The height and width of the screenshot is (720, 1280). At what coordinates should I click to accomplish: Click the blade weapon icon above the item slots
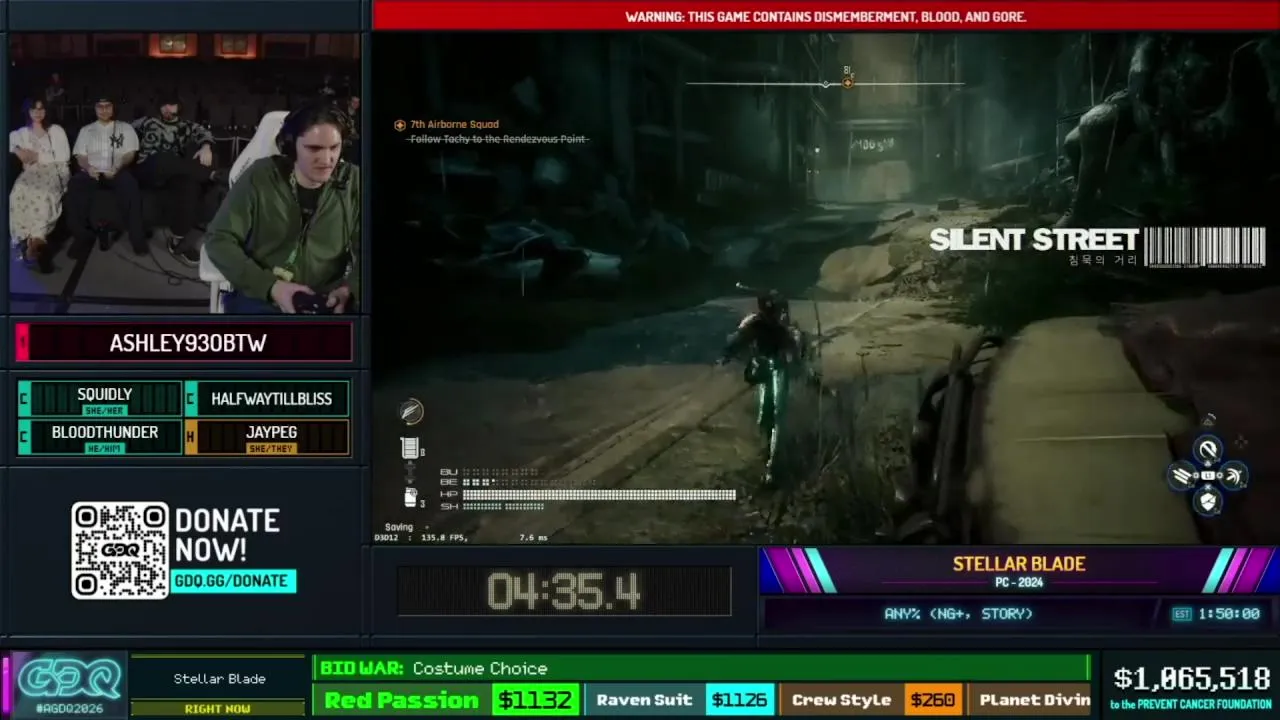coord(411,411)
